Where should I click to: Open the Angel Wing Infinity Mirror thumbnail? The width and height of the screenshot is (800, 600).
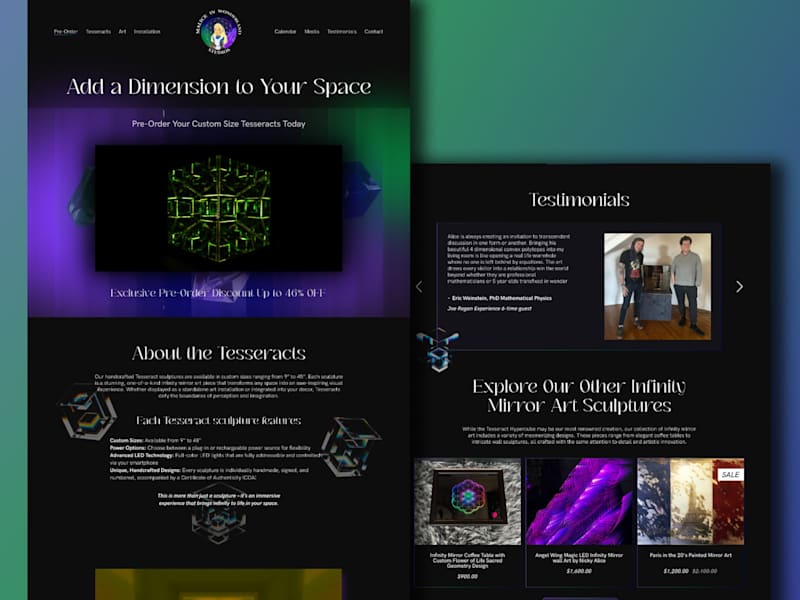579,502
